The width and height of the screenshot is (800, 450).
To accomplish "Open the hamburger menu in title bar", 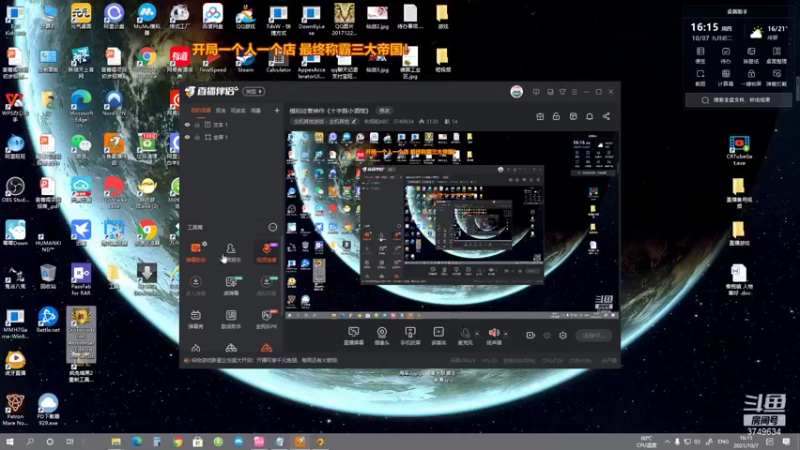I will click(574, 92).
